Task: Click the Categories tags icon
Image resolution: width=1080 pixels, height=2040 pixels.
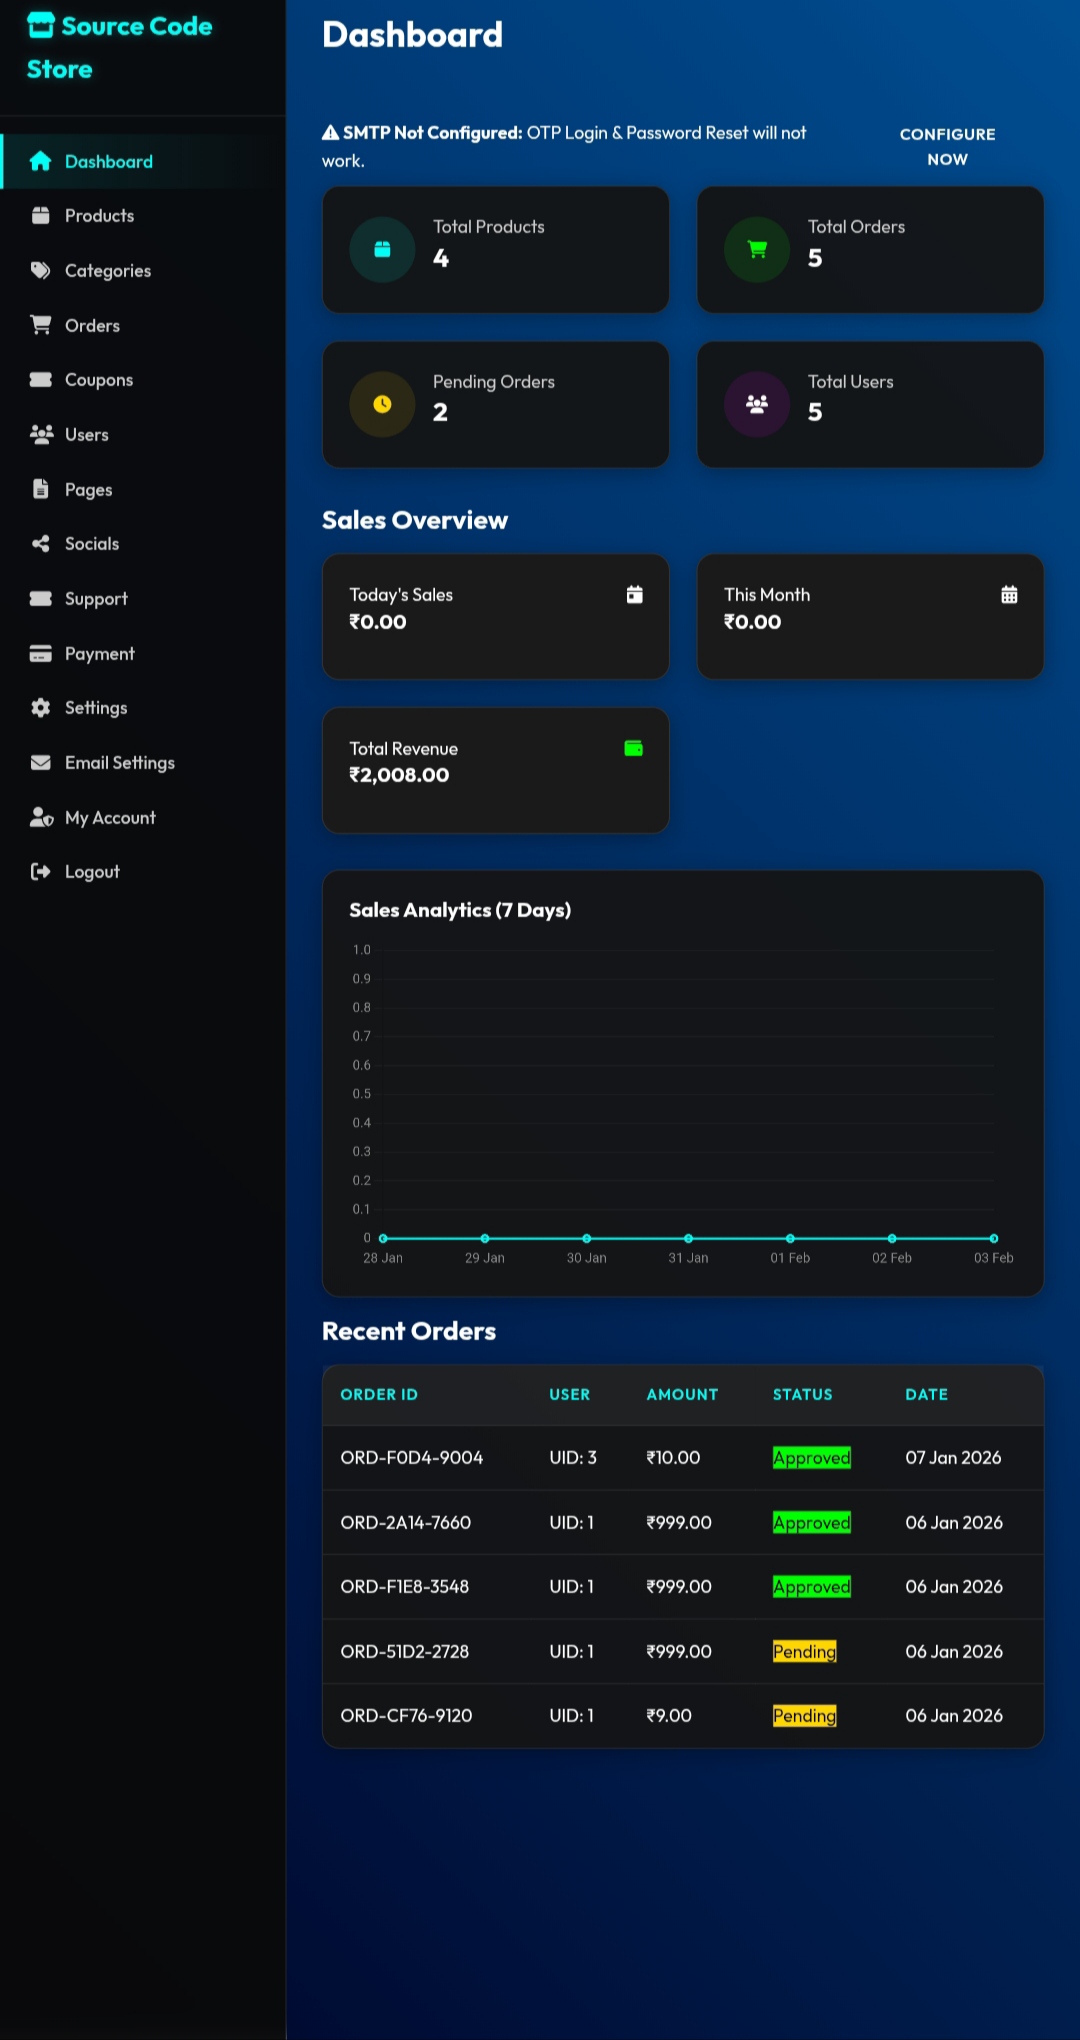Action: pos(40,270)
